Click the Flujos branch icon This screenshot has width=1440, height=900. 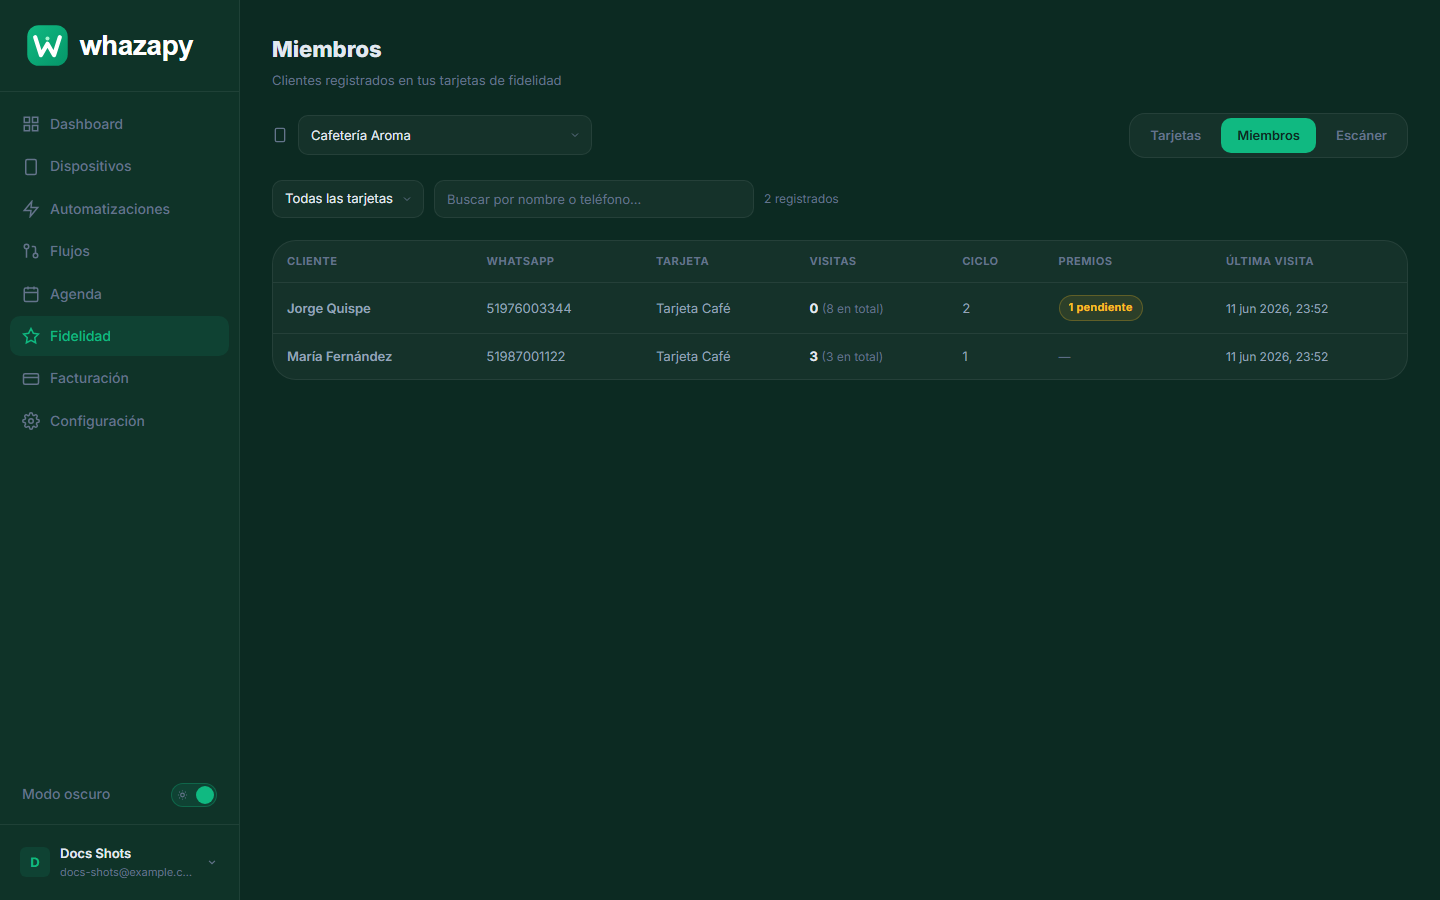31,251
